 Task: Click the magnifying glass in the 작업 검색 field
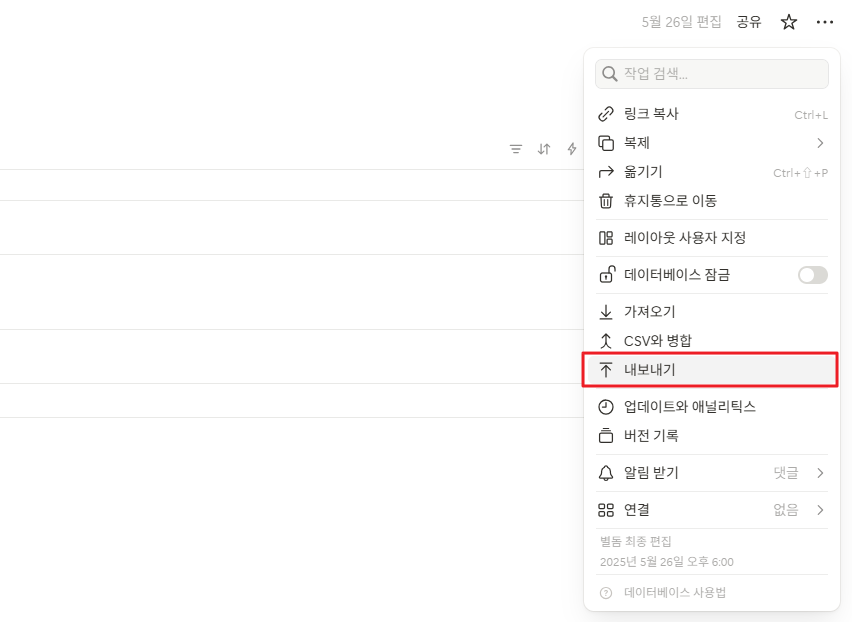(608, 73)
